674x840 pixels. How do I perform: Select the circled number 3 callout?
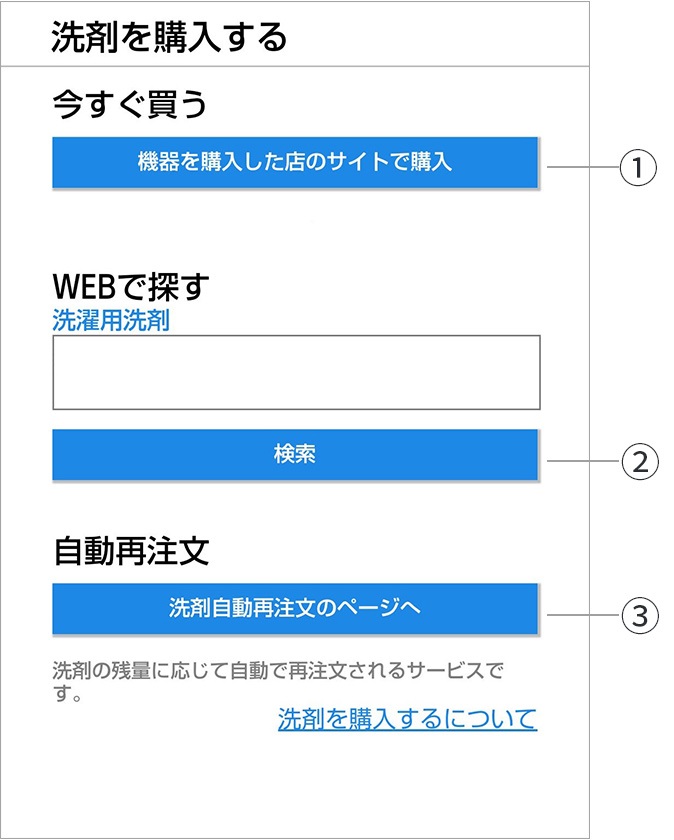(x=638, y=615)
